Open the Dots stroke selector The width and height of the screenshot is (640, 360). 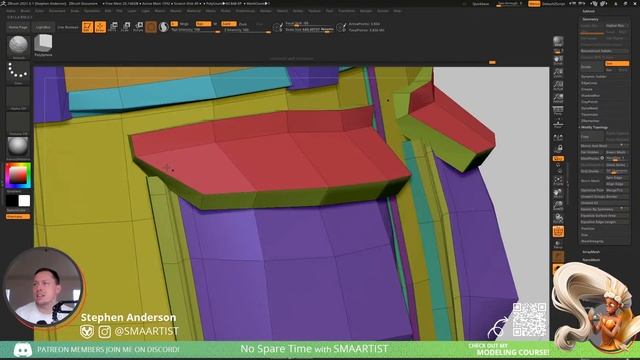tap(18, 72)
